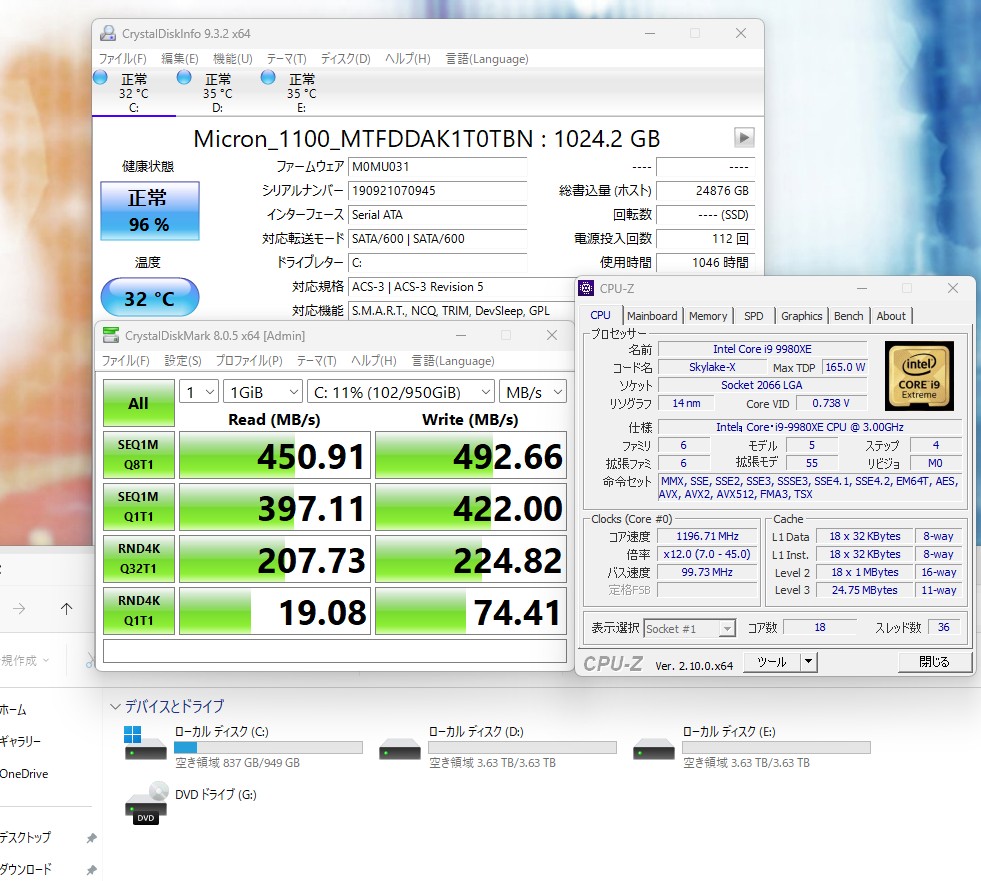Click the serial number field 190921070945

pyautogui.click(x=437, y=191)
